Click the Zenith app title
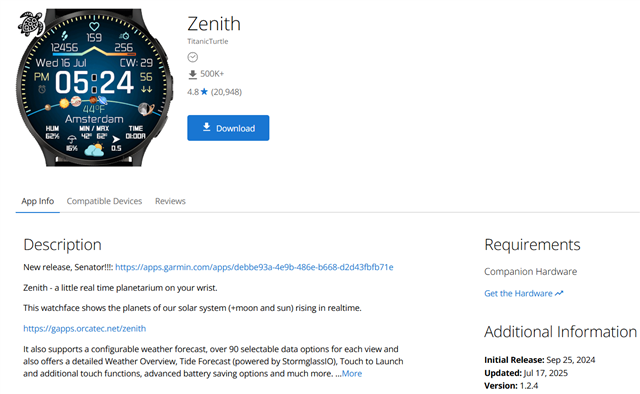The height and width of the screenshot is (394, 640). point(214,24)
